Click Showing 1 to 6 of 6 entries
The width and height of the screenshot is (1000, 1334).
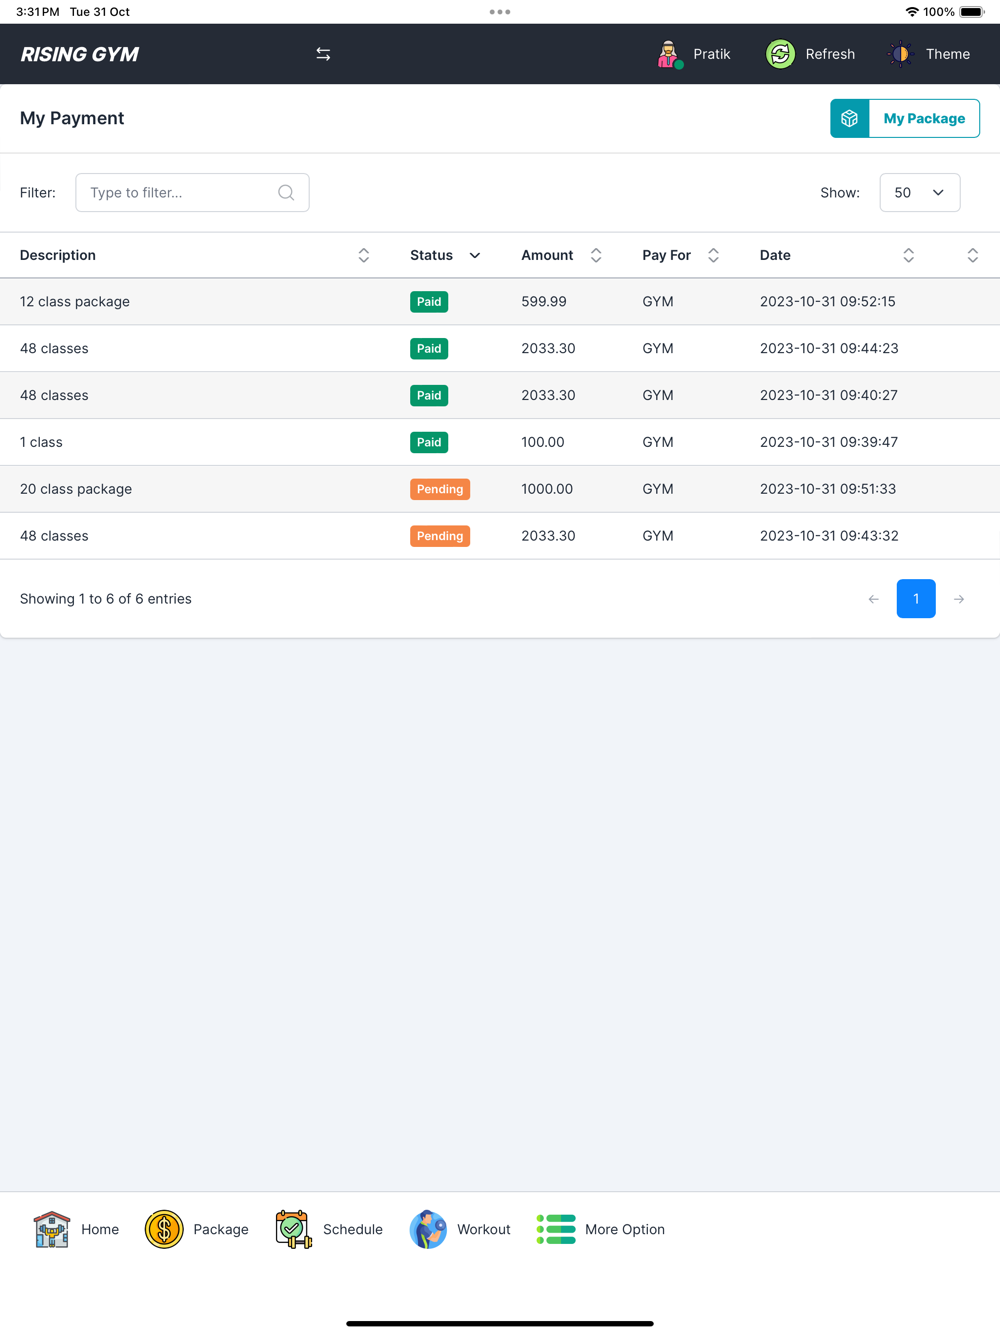tap(106, 599)
